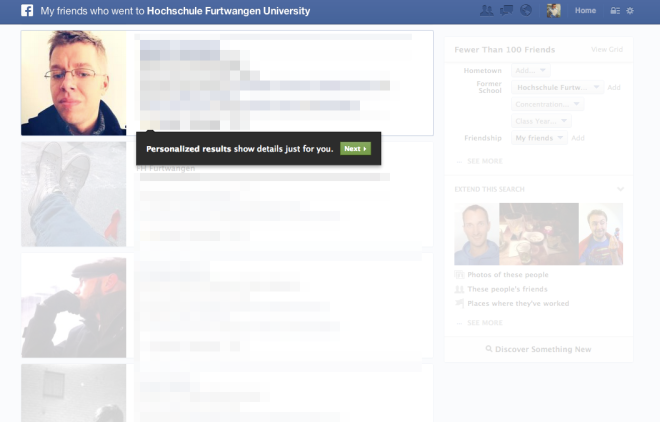Expand SEE MORE under Extend This Search
This screenshot has height=422, width=660.
click(484, 323)
